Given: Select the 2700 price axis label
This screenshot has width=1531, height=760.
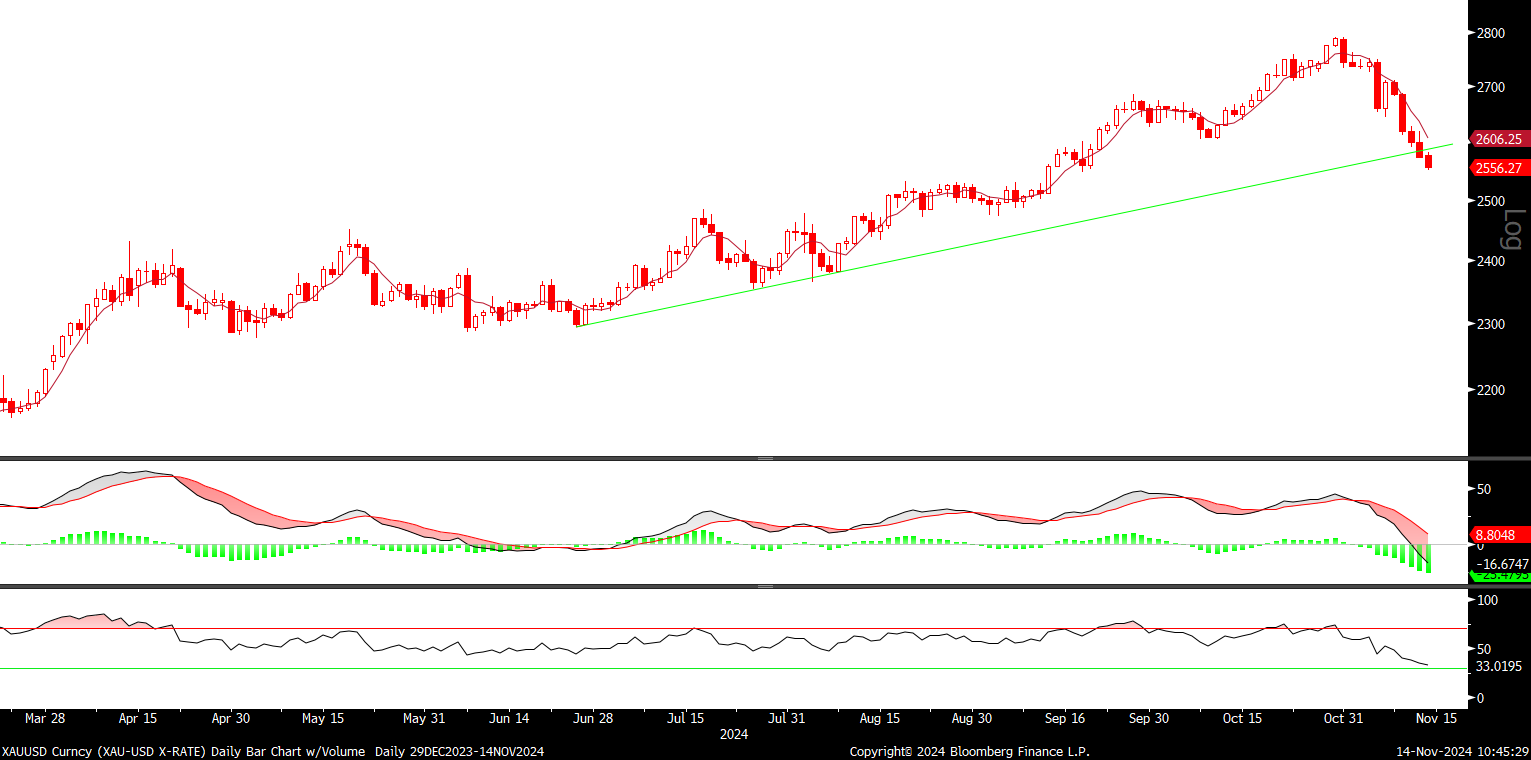Looking at the screenshot, I should pos(1491,87).
